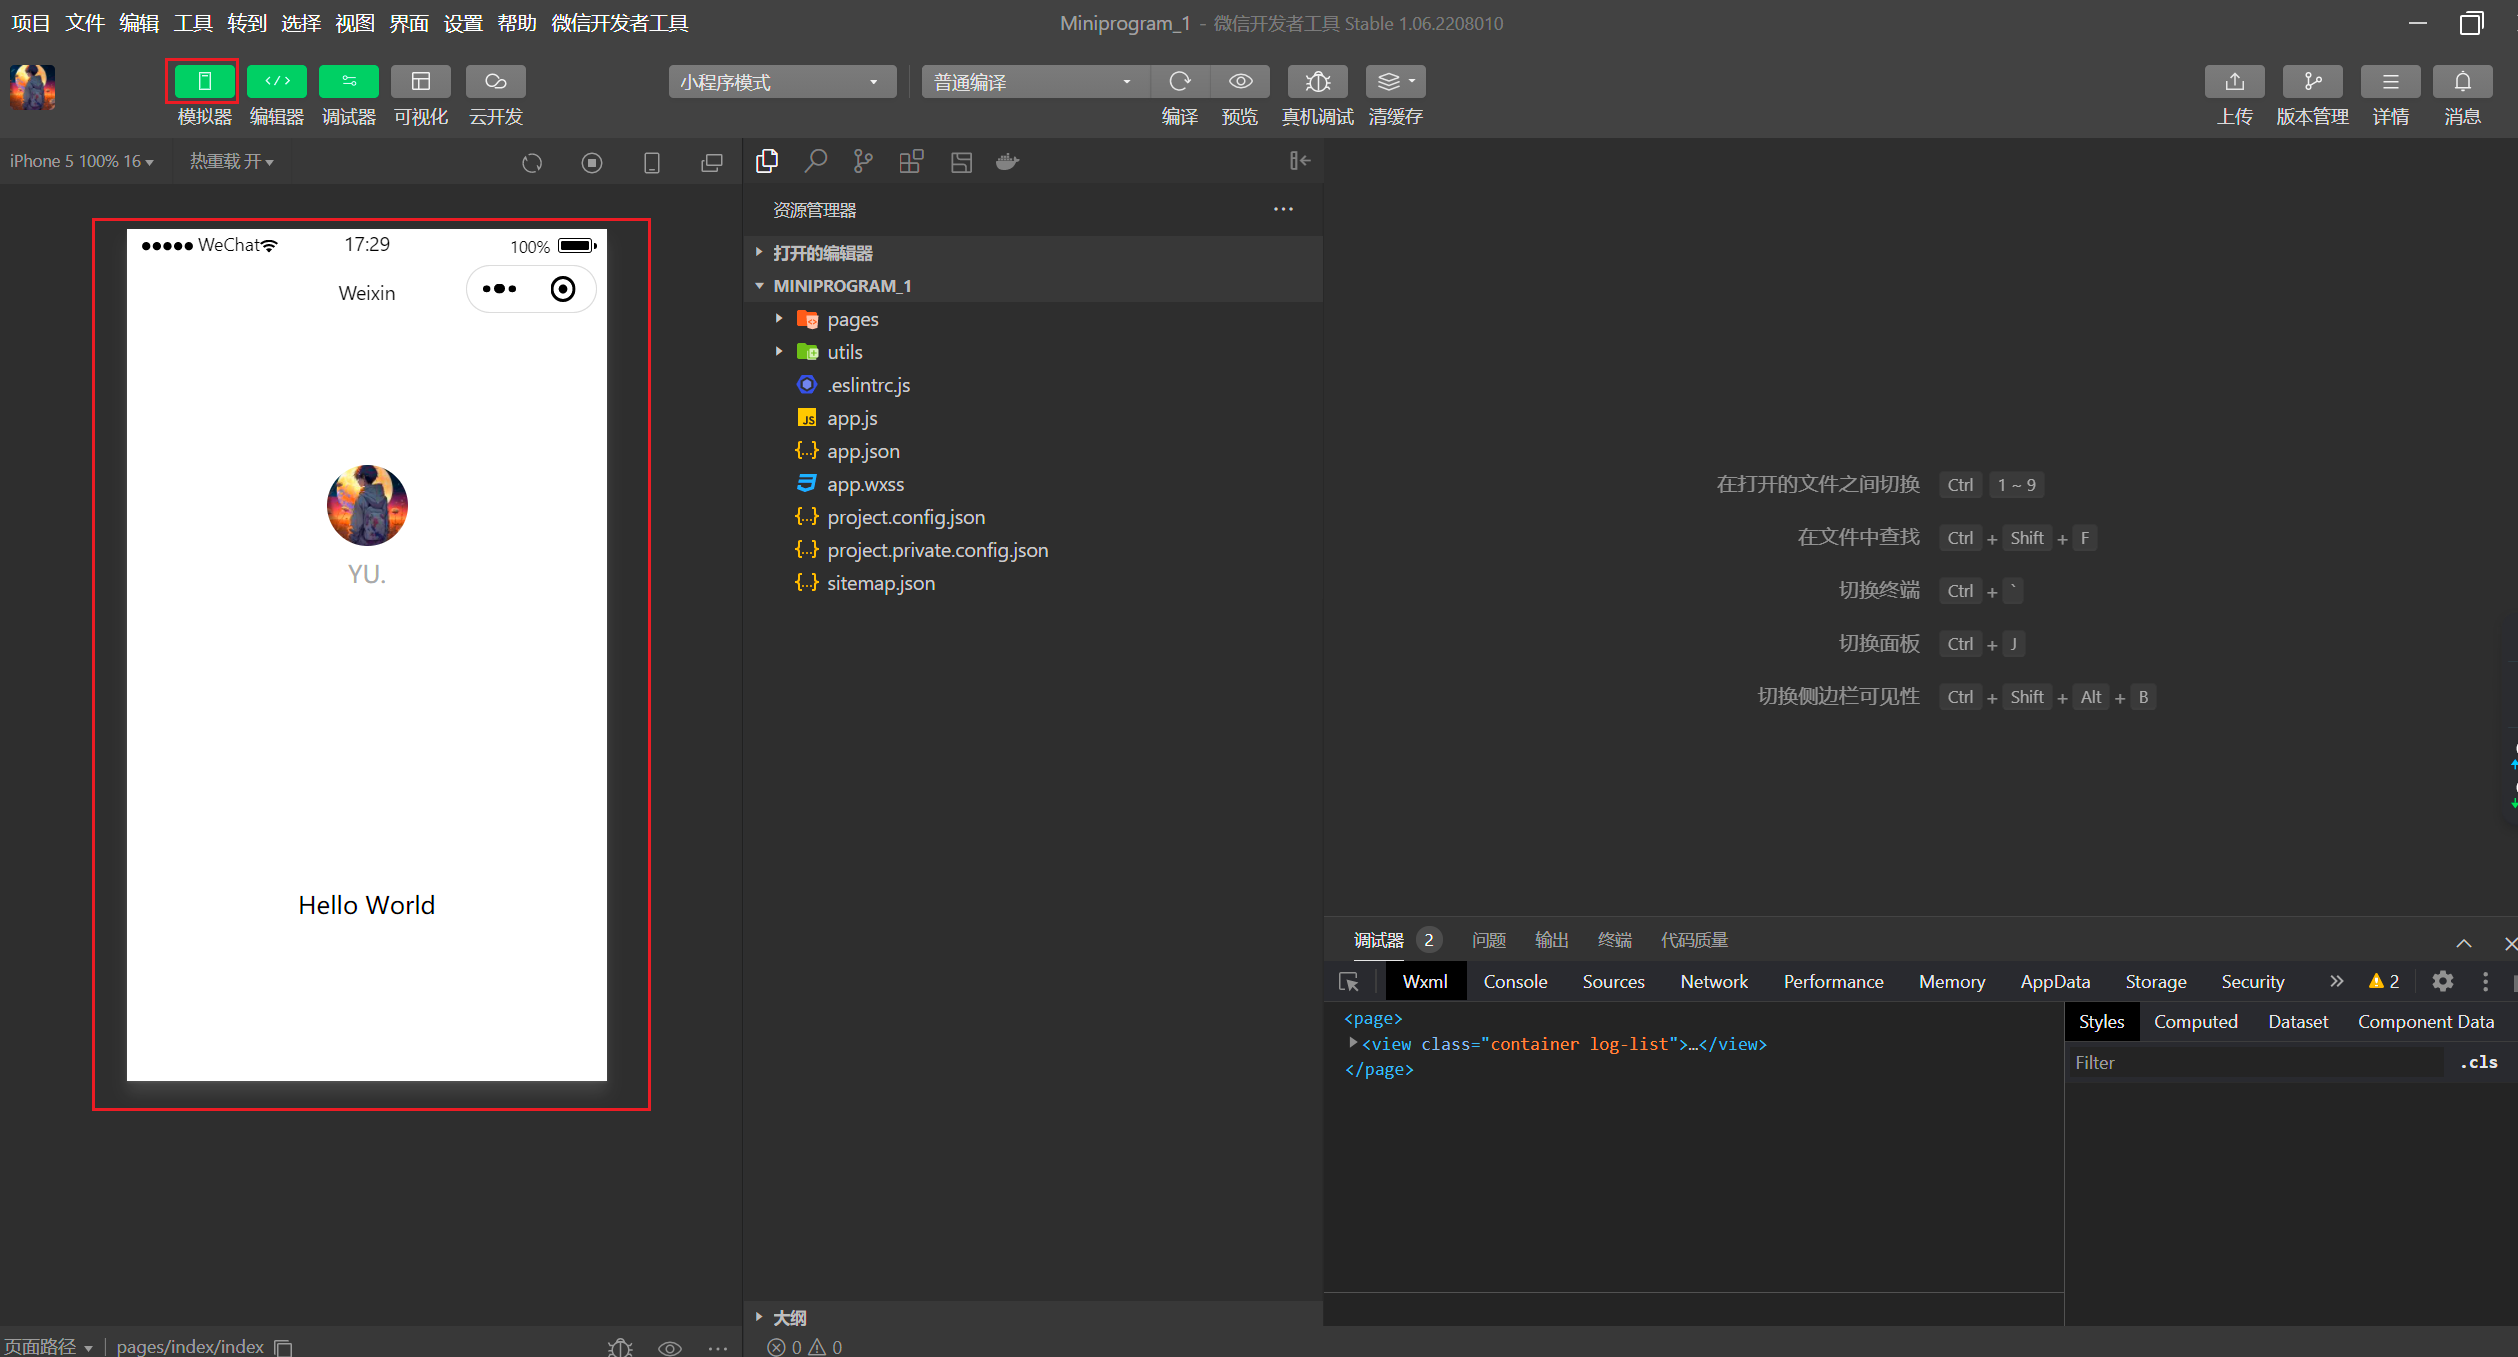Open the 小程序模式 mode dropdown

point(781,82)
